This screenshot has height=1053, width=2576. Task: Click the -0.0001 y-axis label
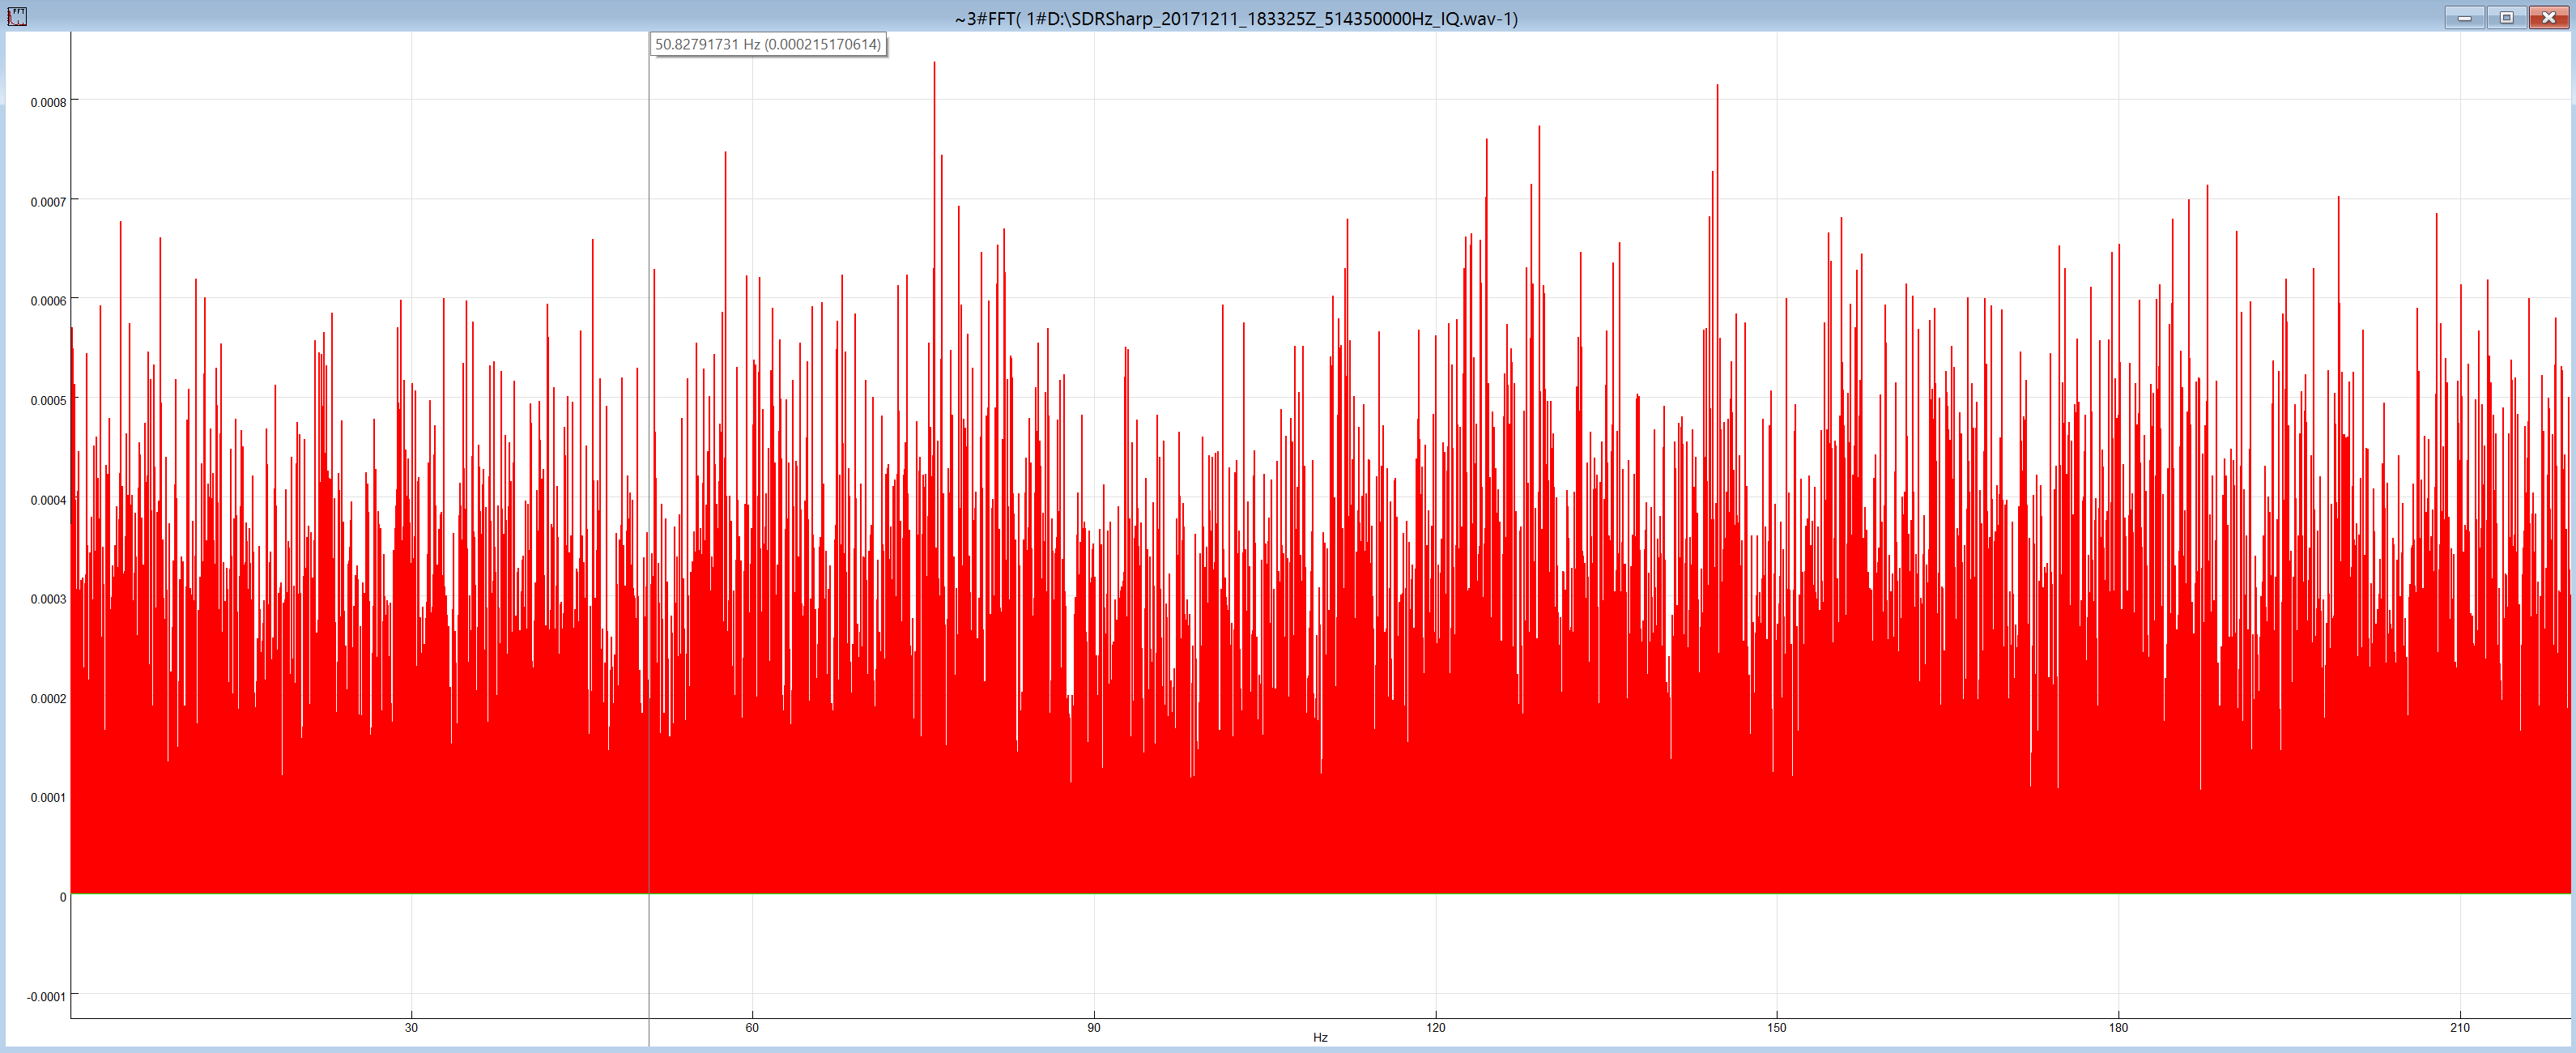pos(46,996)
